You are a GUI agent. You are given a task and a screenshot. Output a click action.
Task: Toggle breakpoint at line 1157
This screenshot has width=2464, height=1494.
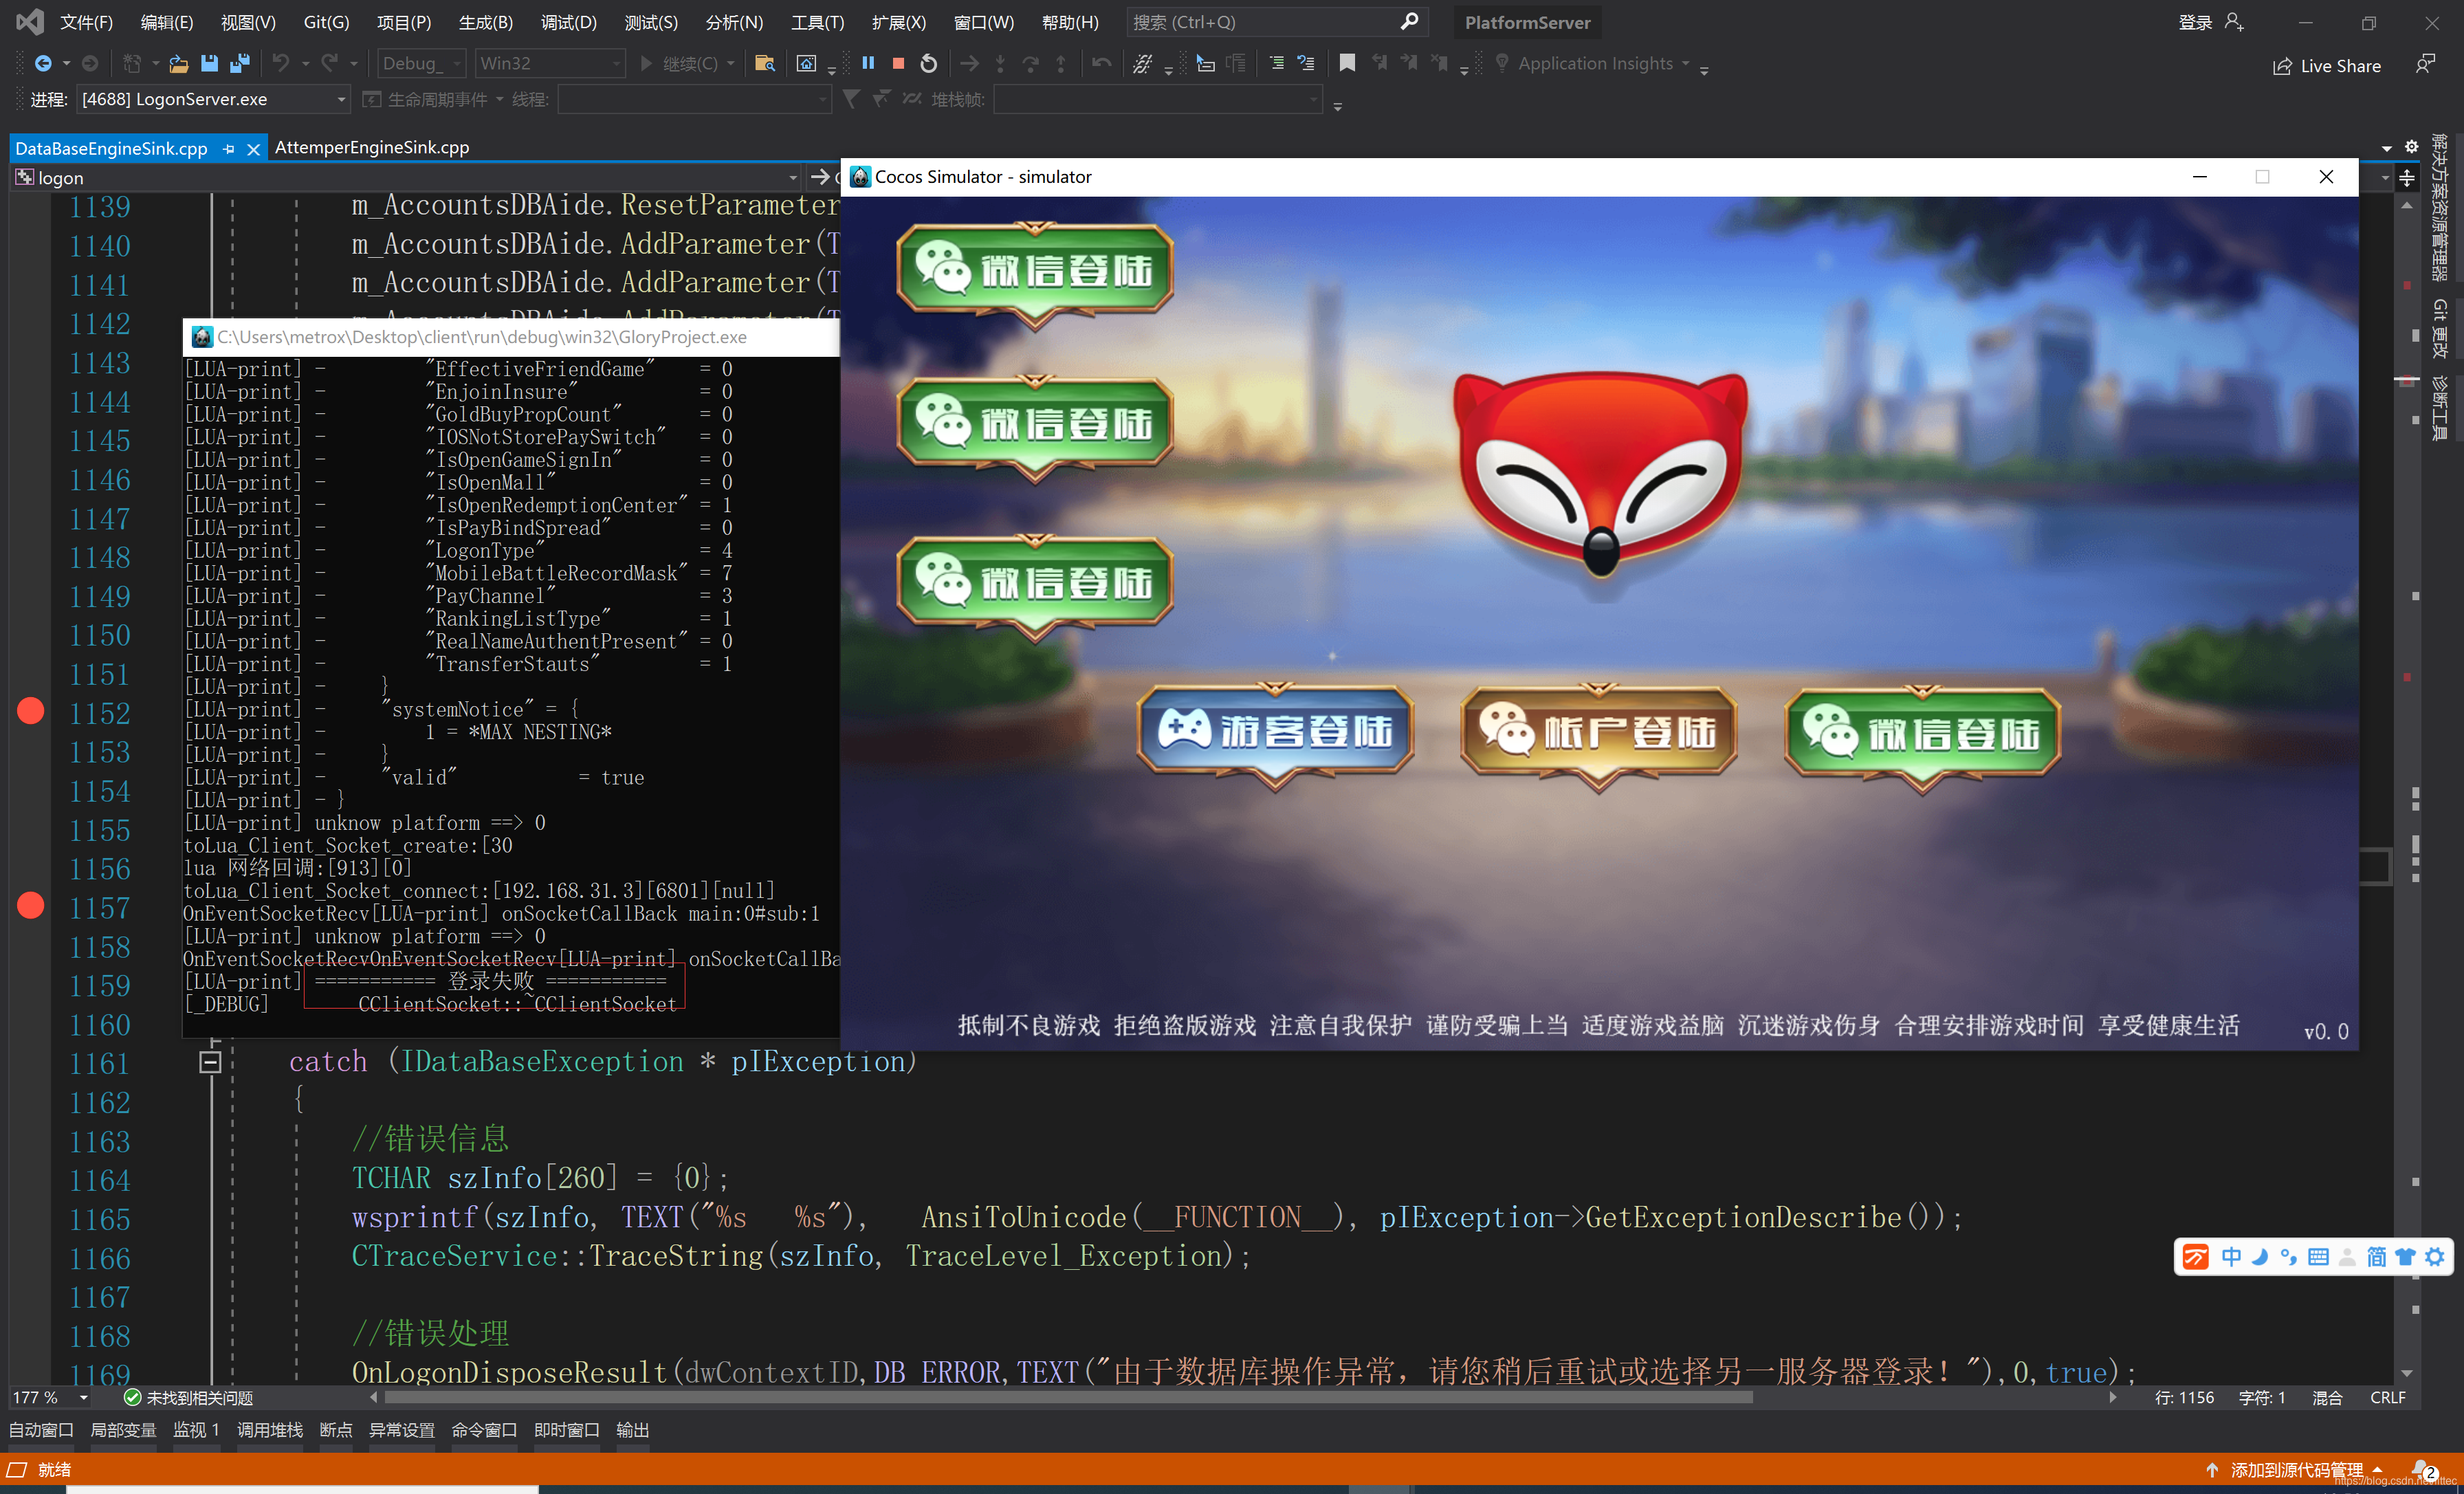(x=31, y=905)
